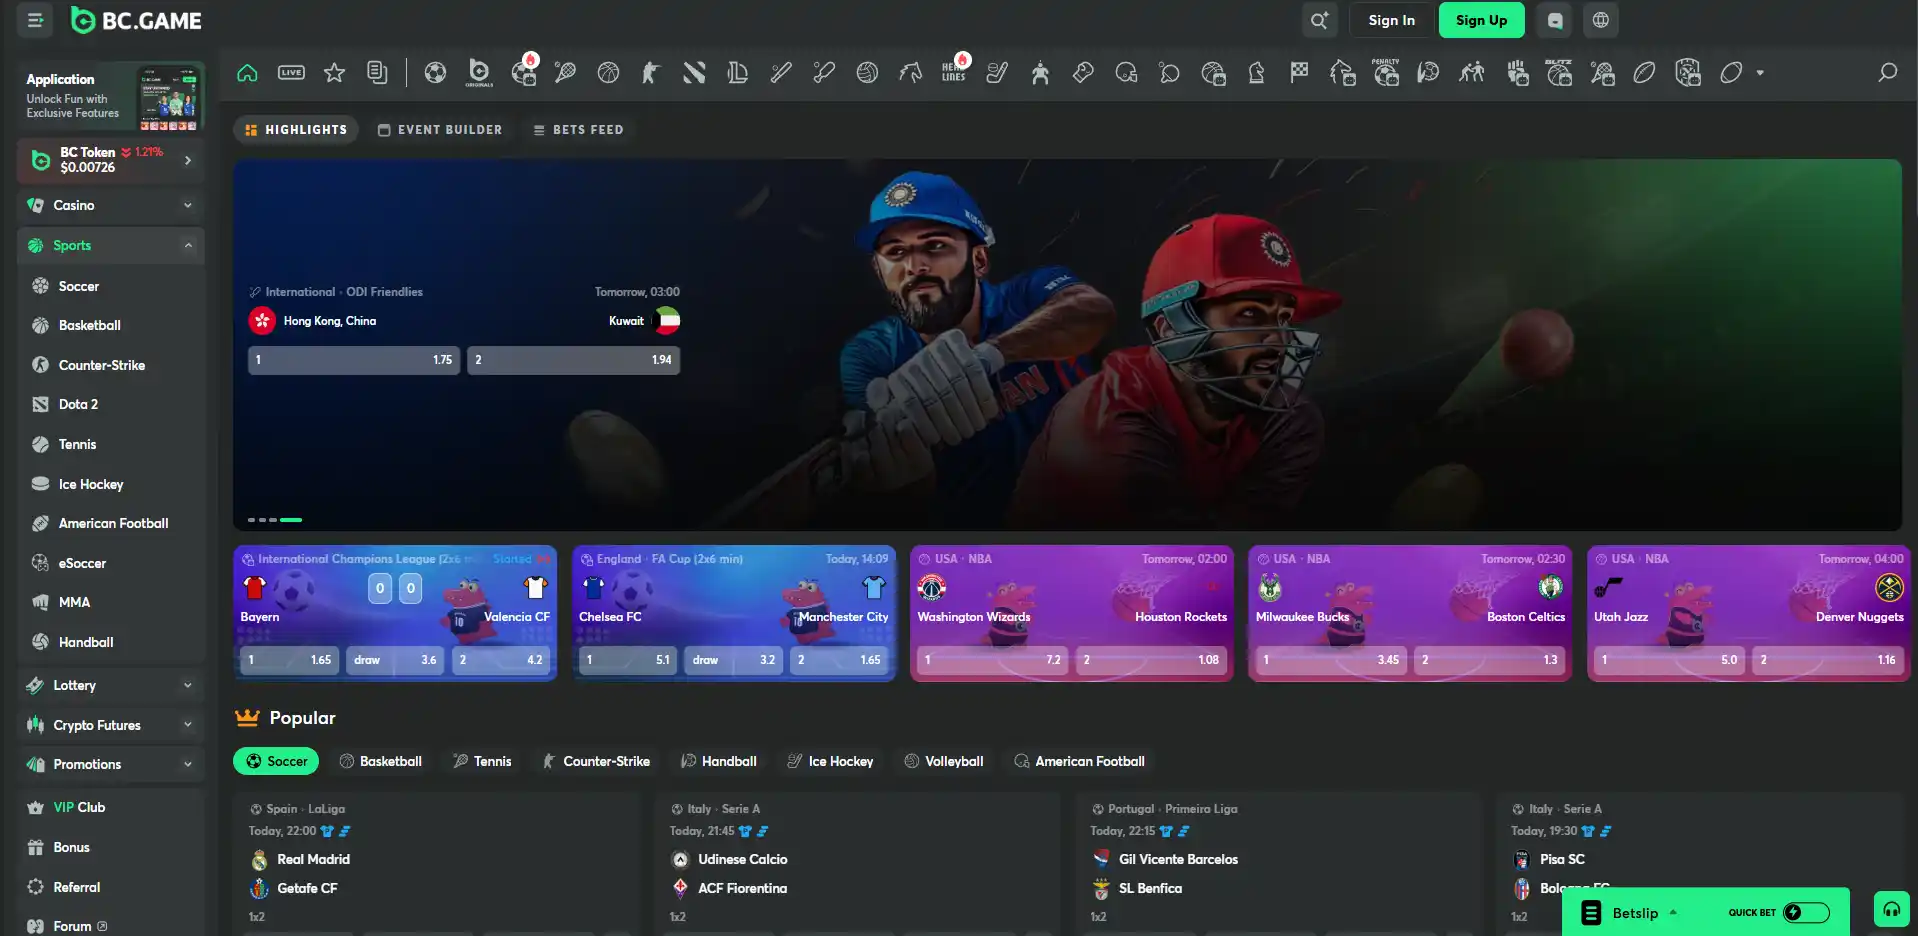
Task: Open the header search icon button
Action: [x=1319, y=20]
